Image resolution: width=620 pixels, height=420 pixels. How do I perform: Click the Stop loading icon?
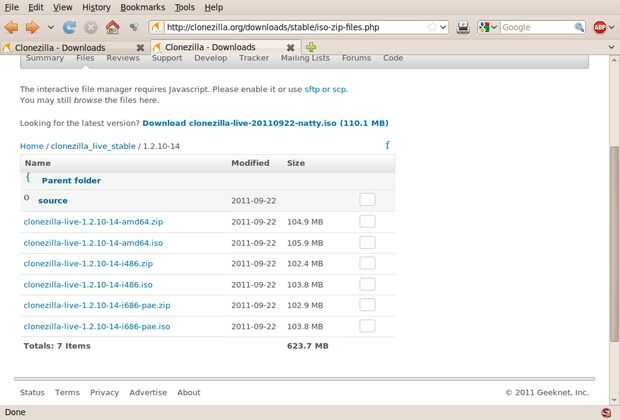point(91,27)
